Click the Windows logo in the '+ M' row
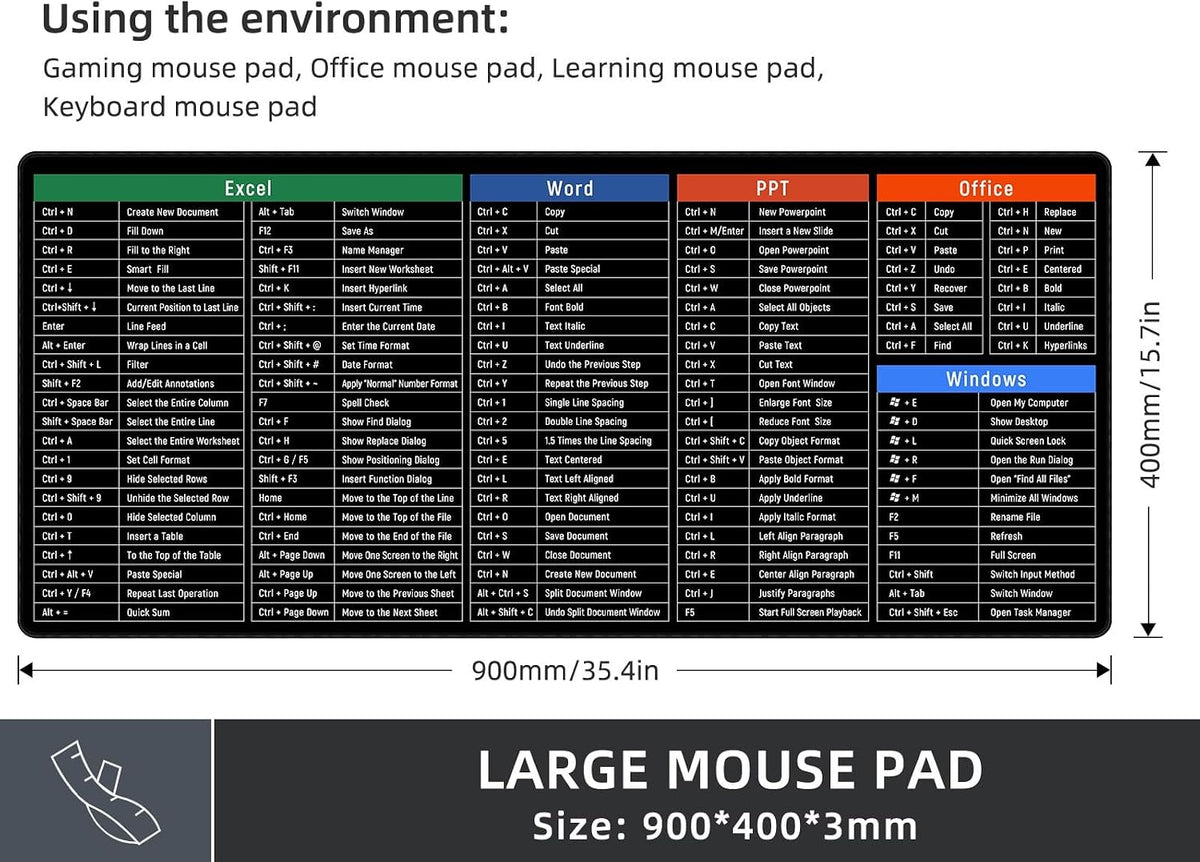1200x862 pixels. (895, 498)
